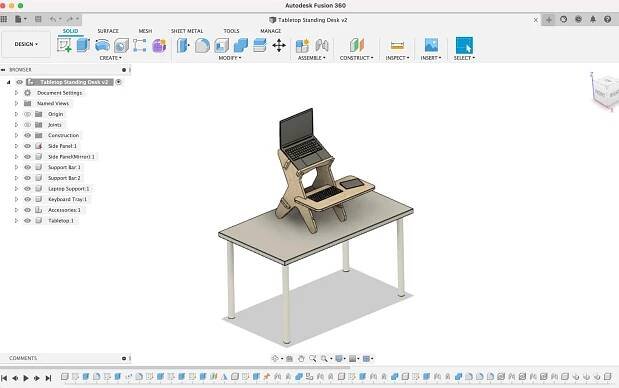Choose the Fillet tool icon
This screenshot has height=388, width=619.
[x=203, y=45]
